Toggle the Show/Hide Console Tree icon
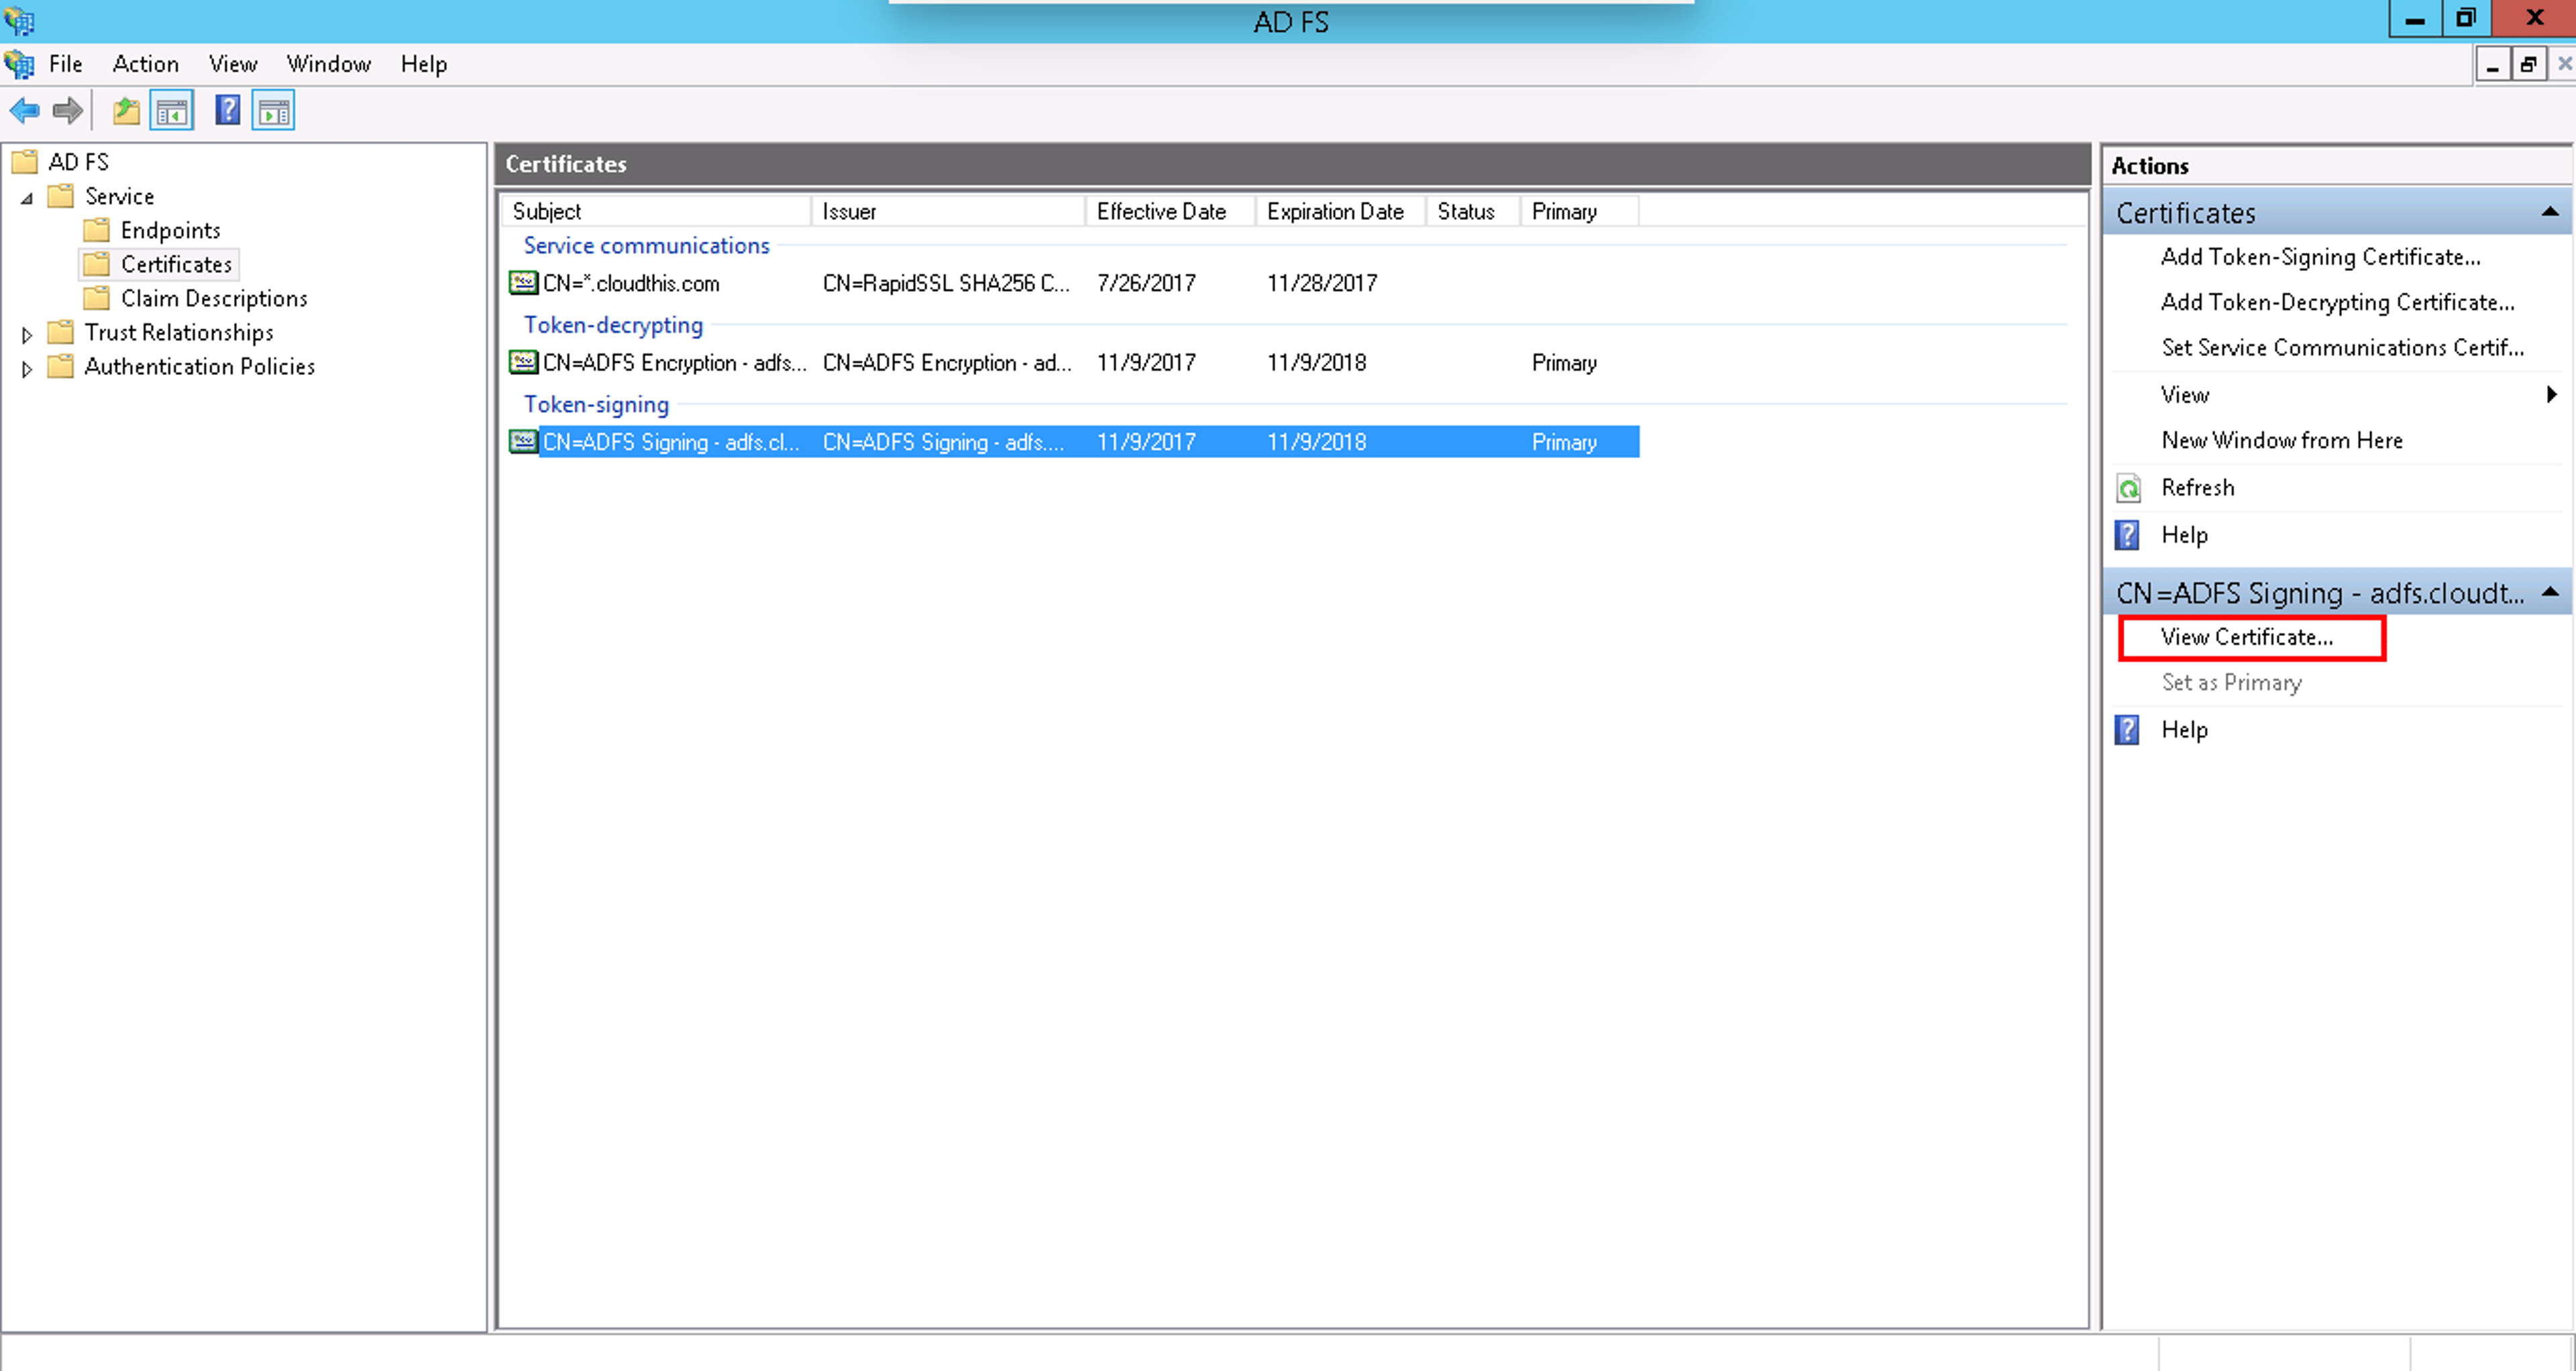Screen dimensions: 2576x1371 172,110
